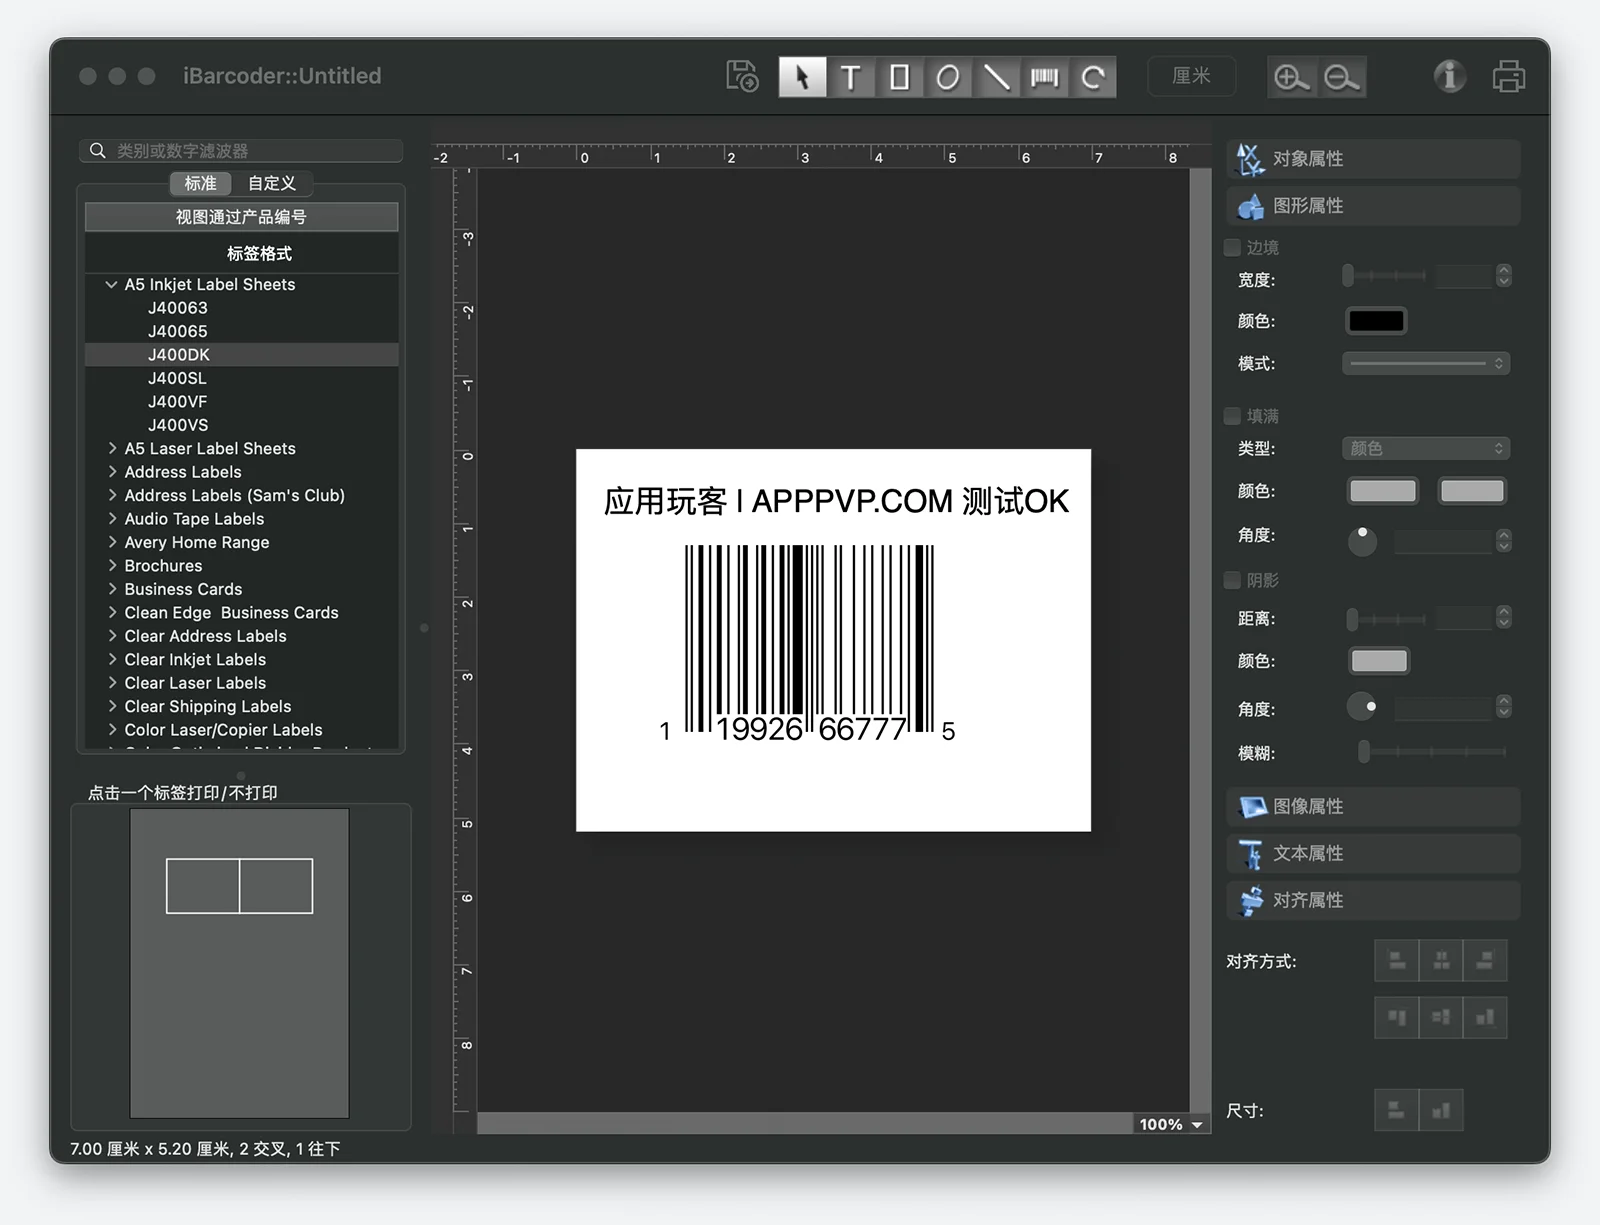
Task: Click the border 宽度 stepper
Action: point(1503,275)
